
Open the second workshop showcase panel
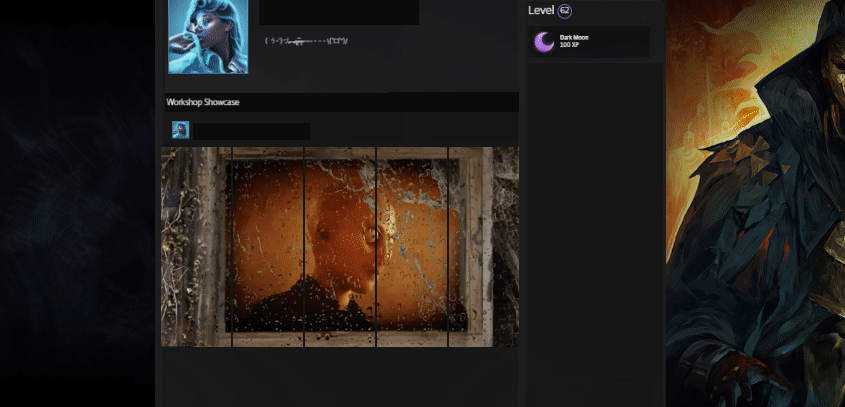tap(268, 247)
